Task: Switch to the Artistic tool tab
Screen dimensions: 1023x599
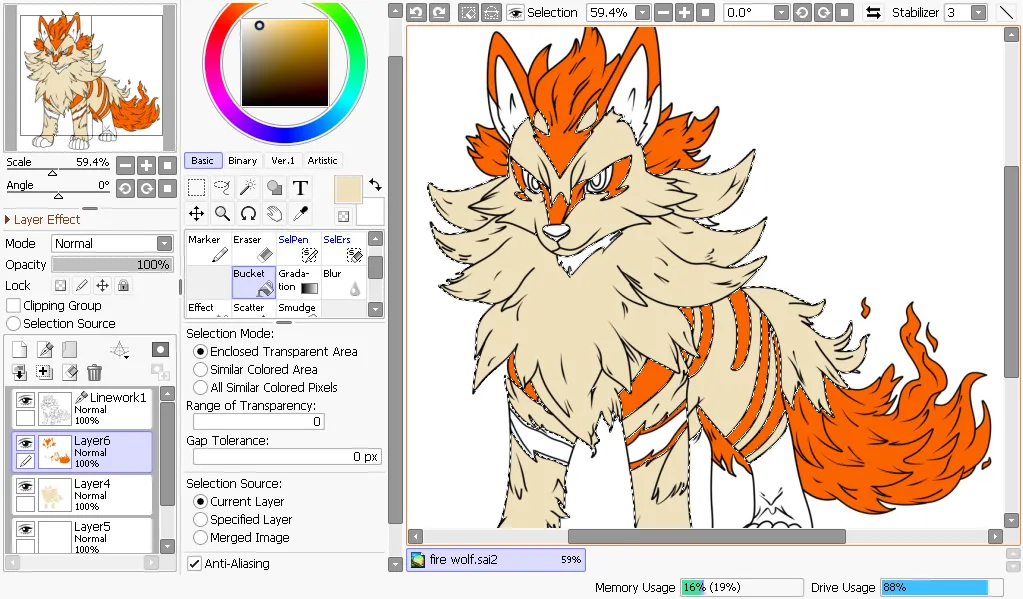Action: 322,161
